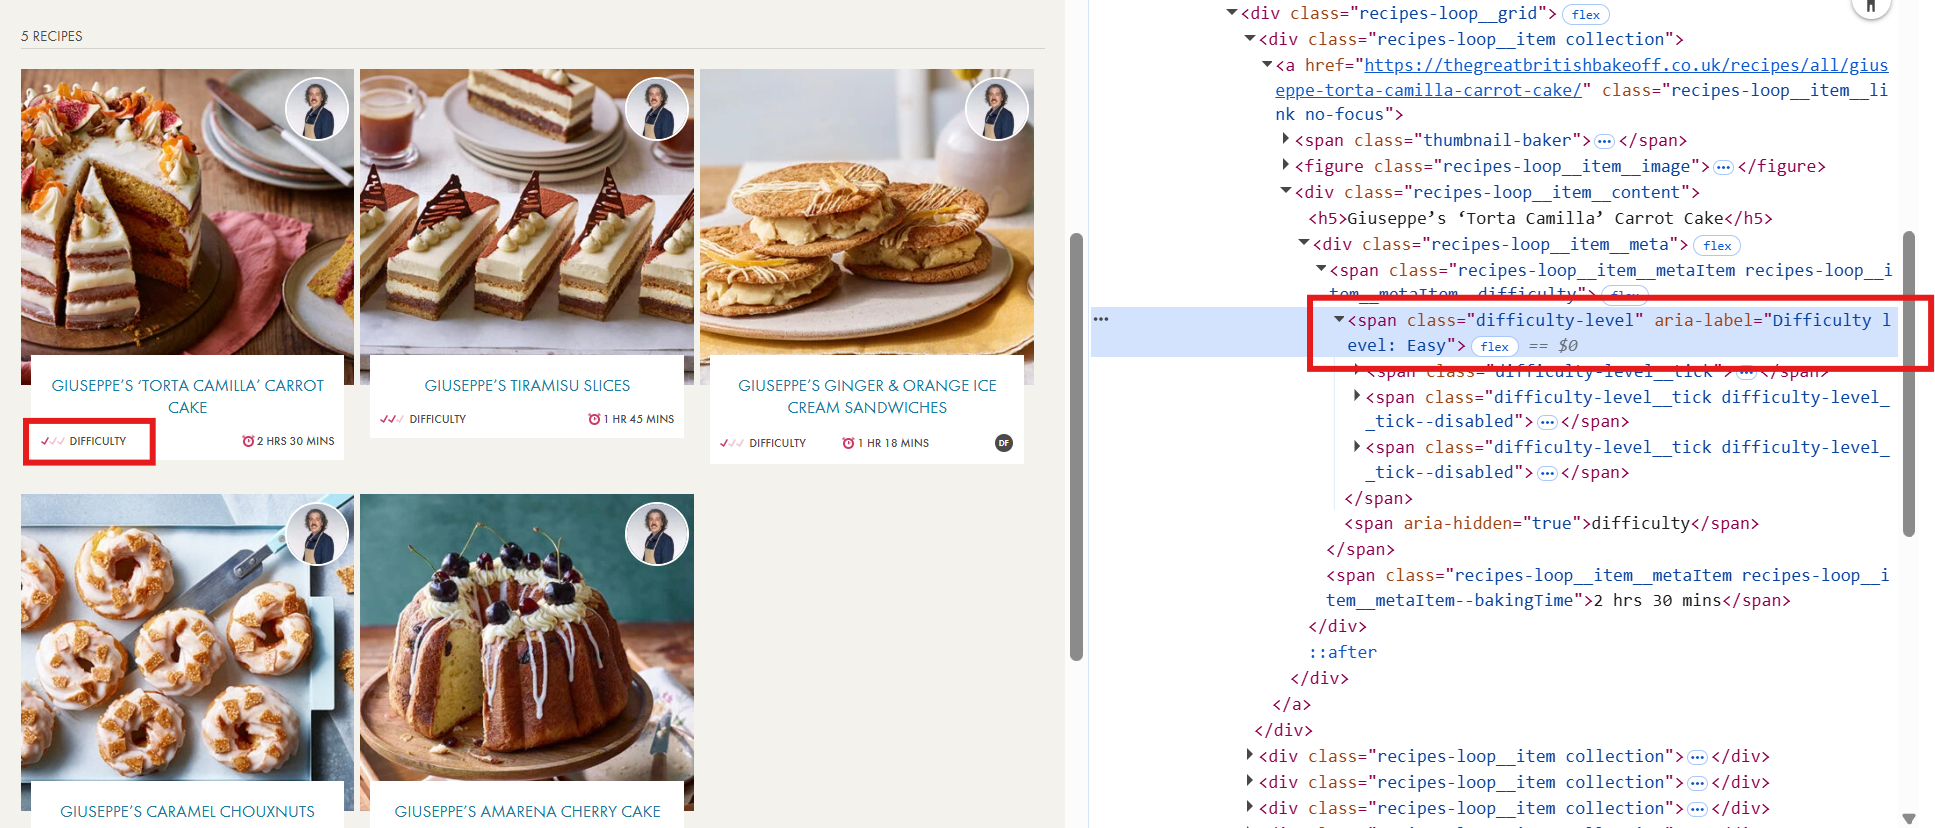This screenshot has width=1935, height=828.
Task: Click the ice cream sandwiches recipe photo
Action: (x=867, y=226)
